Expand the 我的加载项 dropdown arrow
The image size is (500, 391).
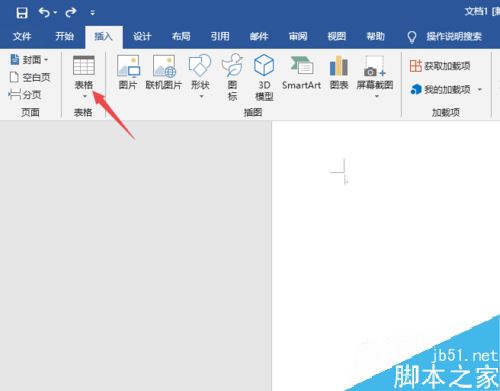(480, 89)
